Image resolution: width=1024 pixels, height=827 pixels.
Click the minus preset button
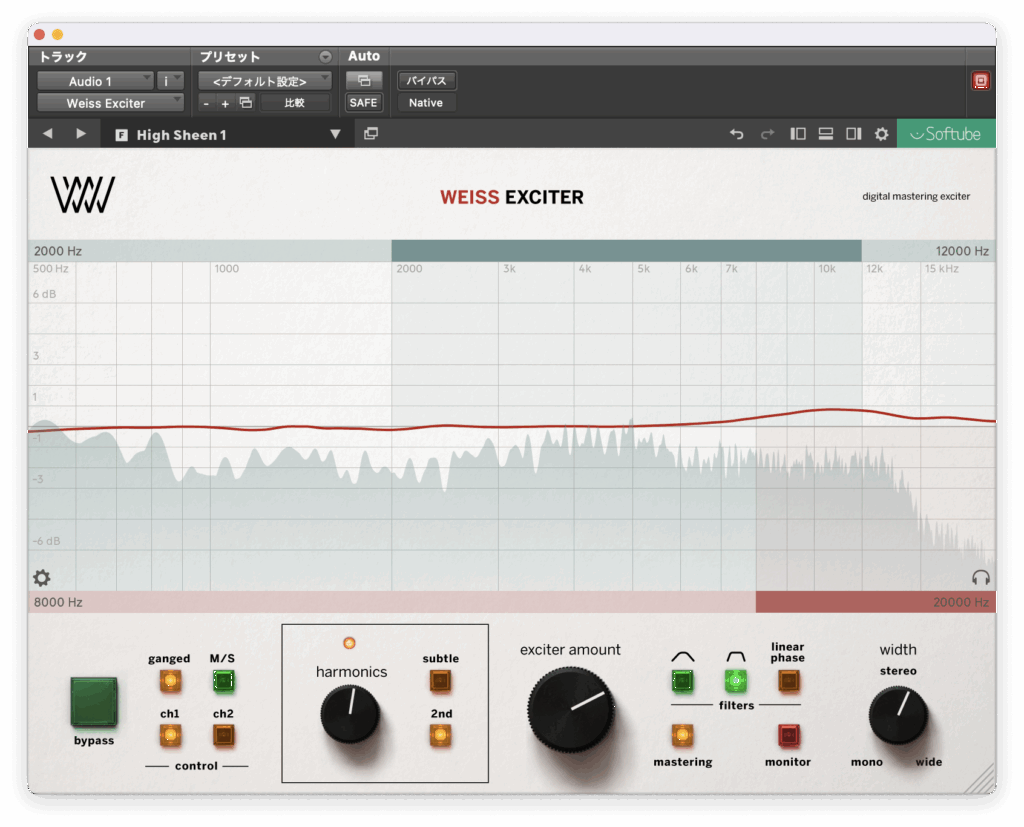coord(206,103)
